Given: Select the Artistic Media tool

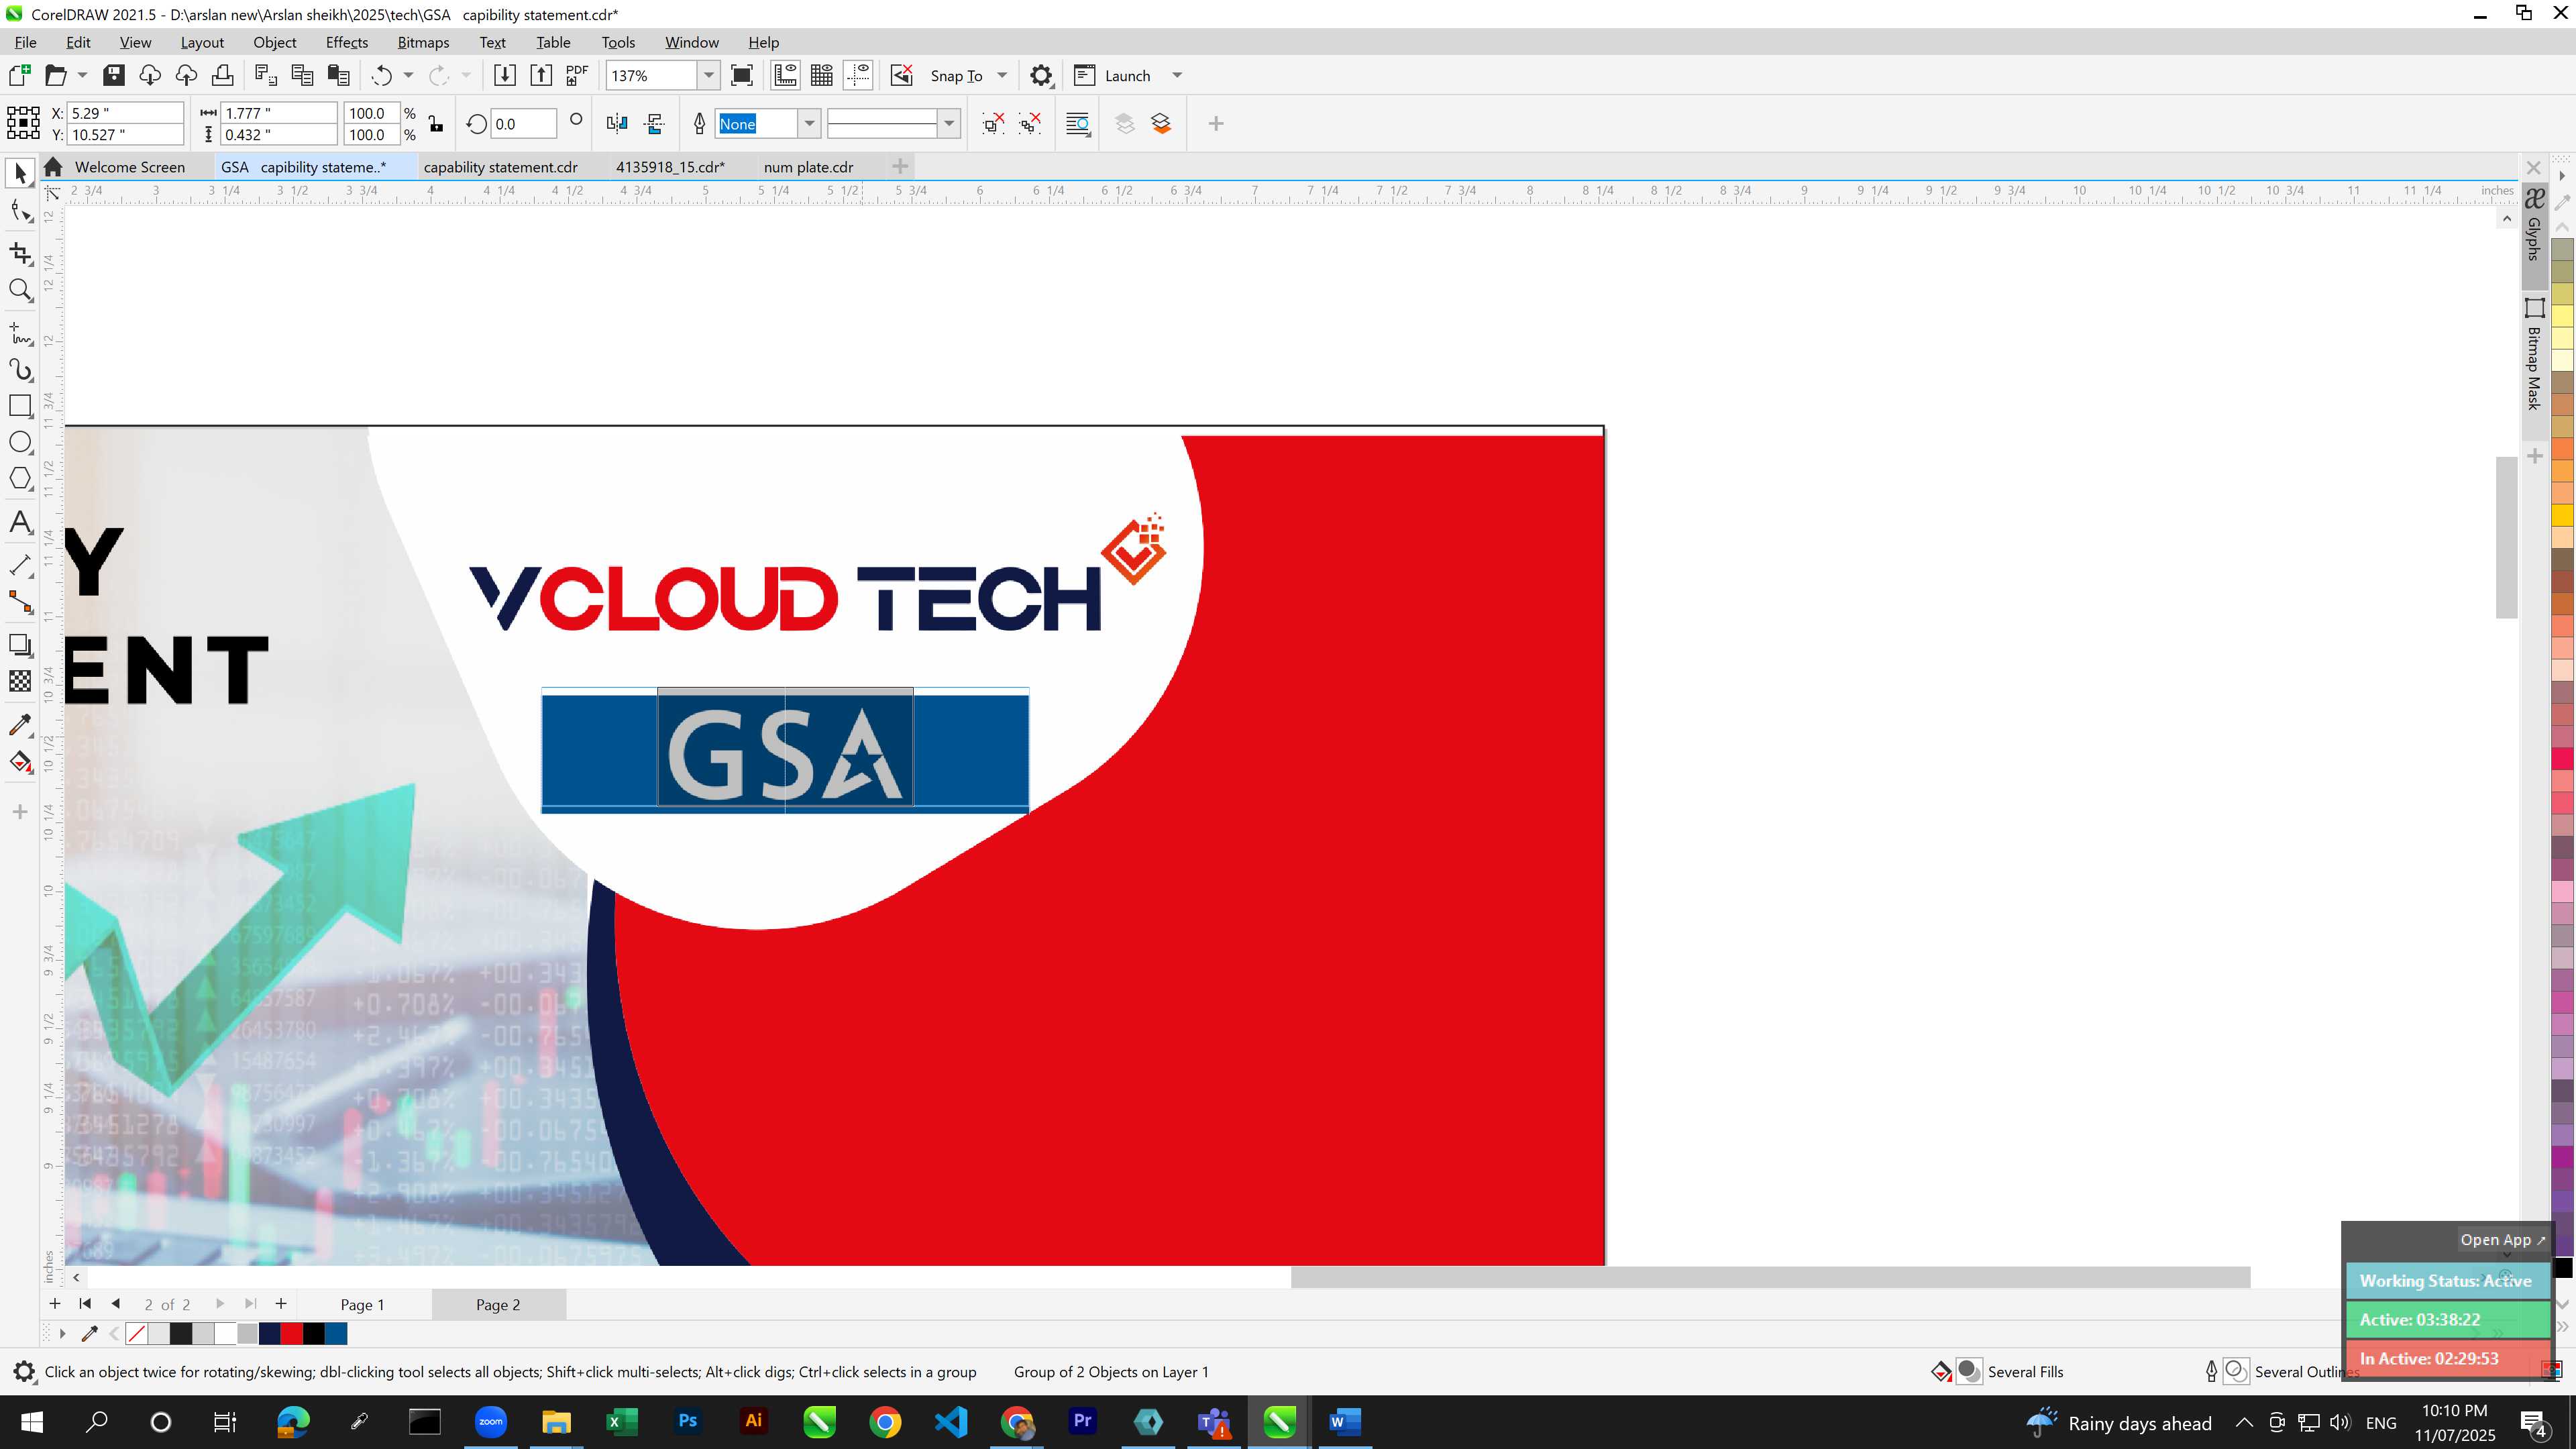Looking at the screenshot, I should 20,370.
